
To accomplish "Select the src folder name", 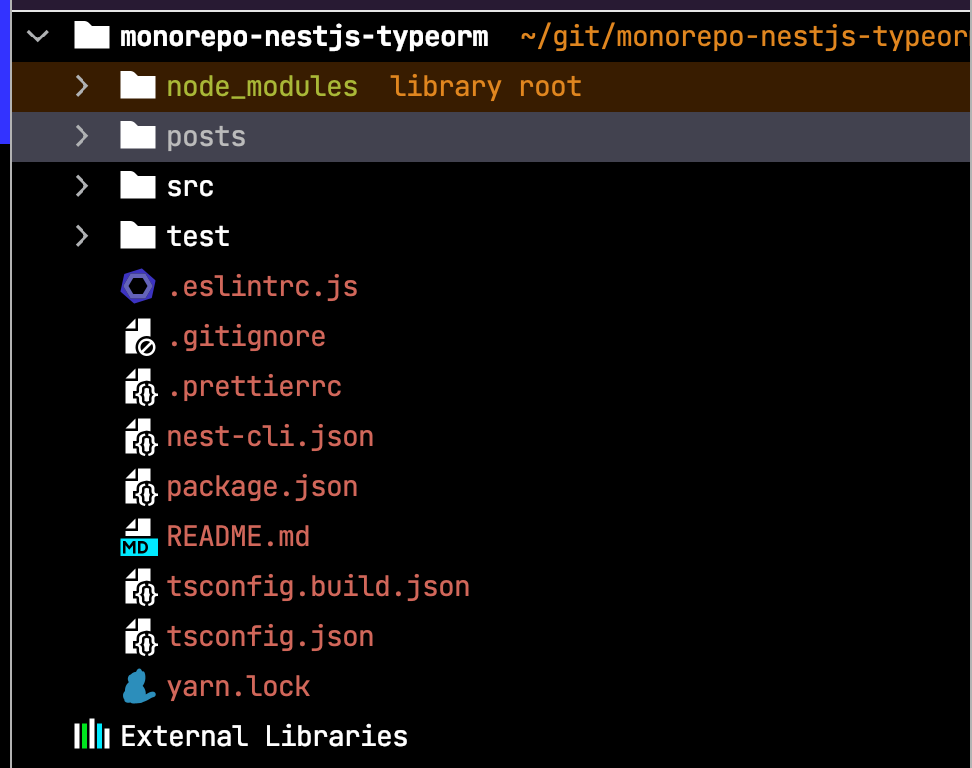I will tap(190, 187).
